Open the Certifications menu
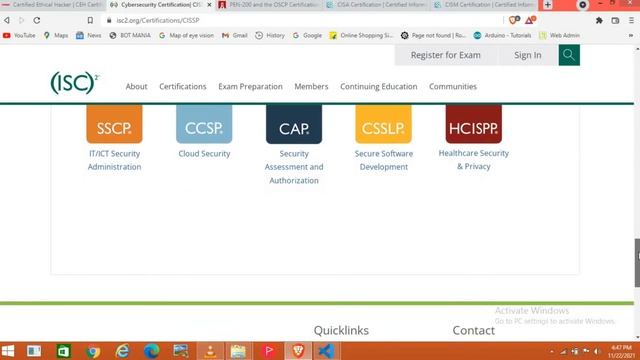The width and height of the screenshot is (640, 360). pyautogui.click(x=183, y=87)
